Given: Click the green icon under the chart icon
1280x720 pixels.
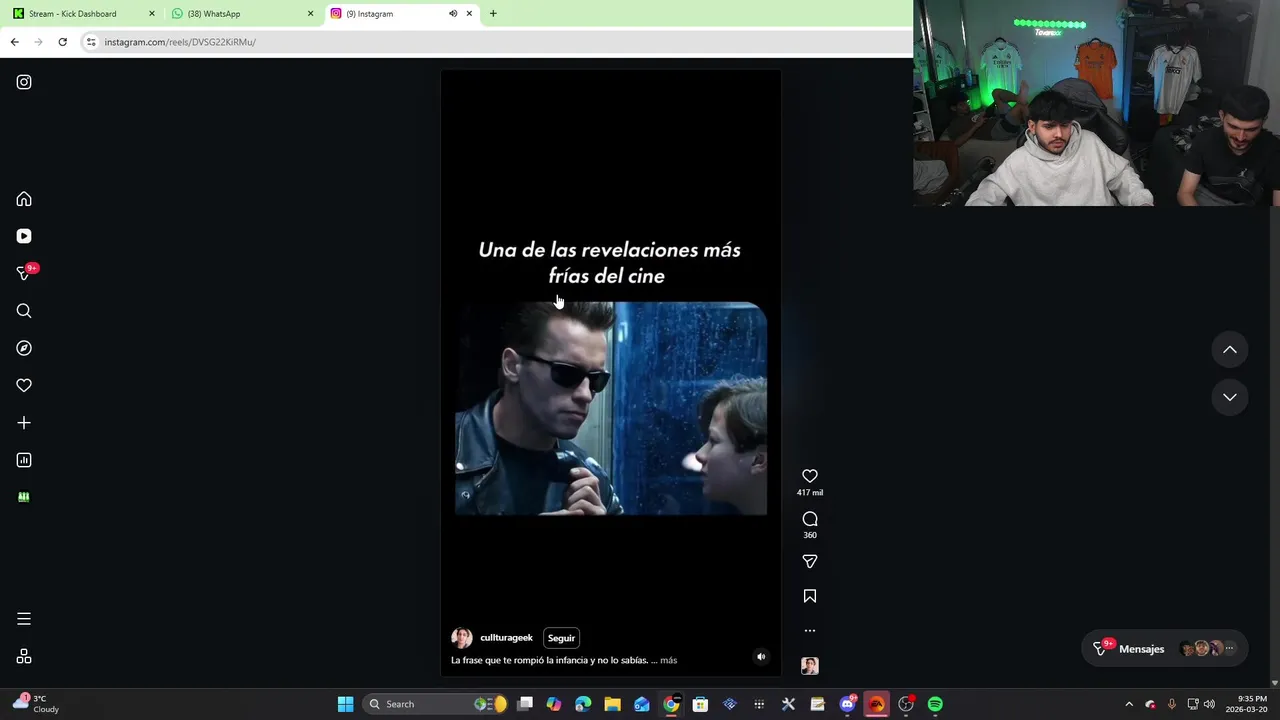Looking at the screenshot, I should point(24,497).
